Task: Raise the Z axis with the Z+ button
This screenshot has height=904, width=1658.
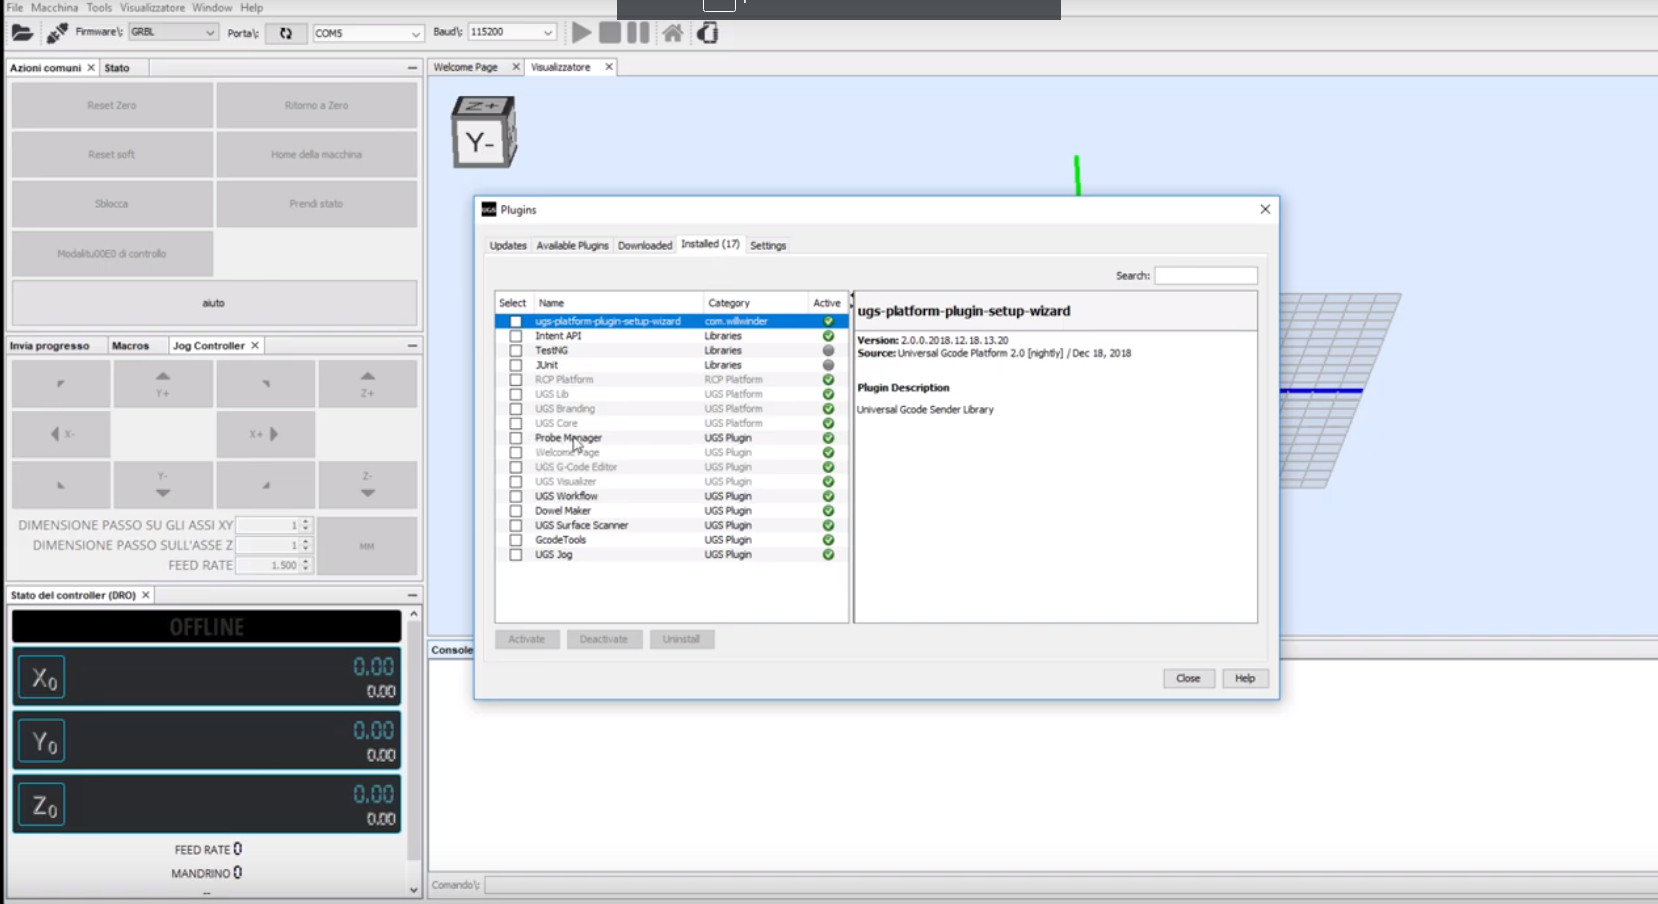Action: pos(368,384)
